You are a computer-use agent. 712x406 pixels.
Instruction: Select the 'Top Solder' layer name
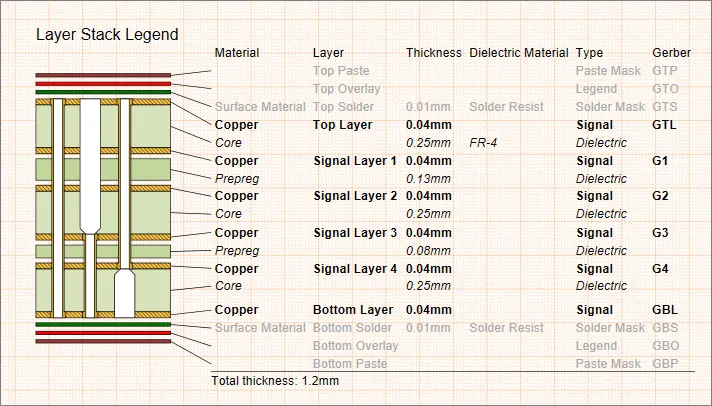[343, 107]
